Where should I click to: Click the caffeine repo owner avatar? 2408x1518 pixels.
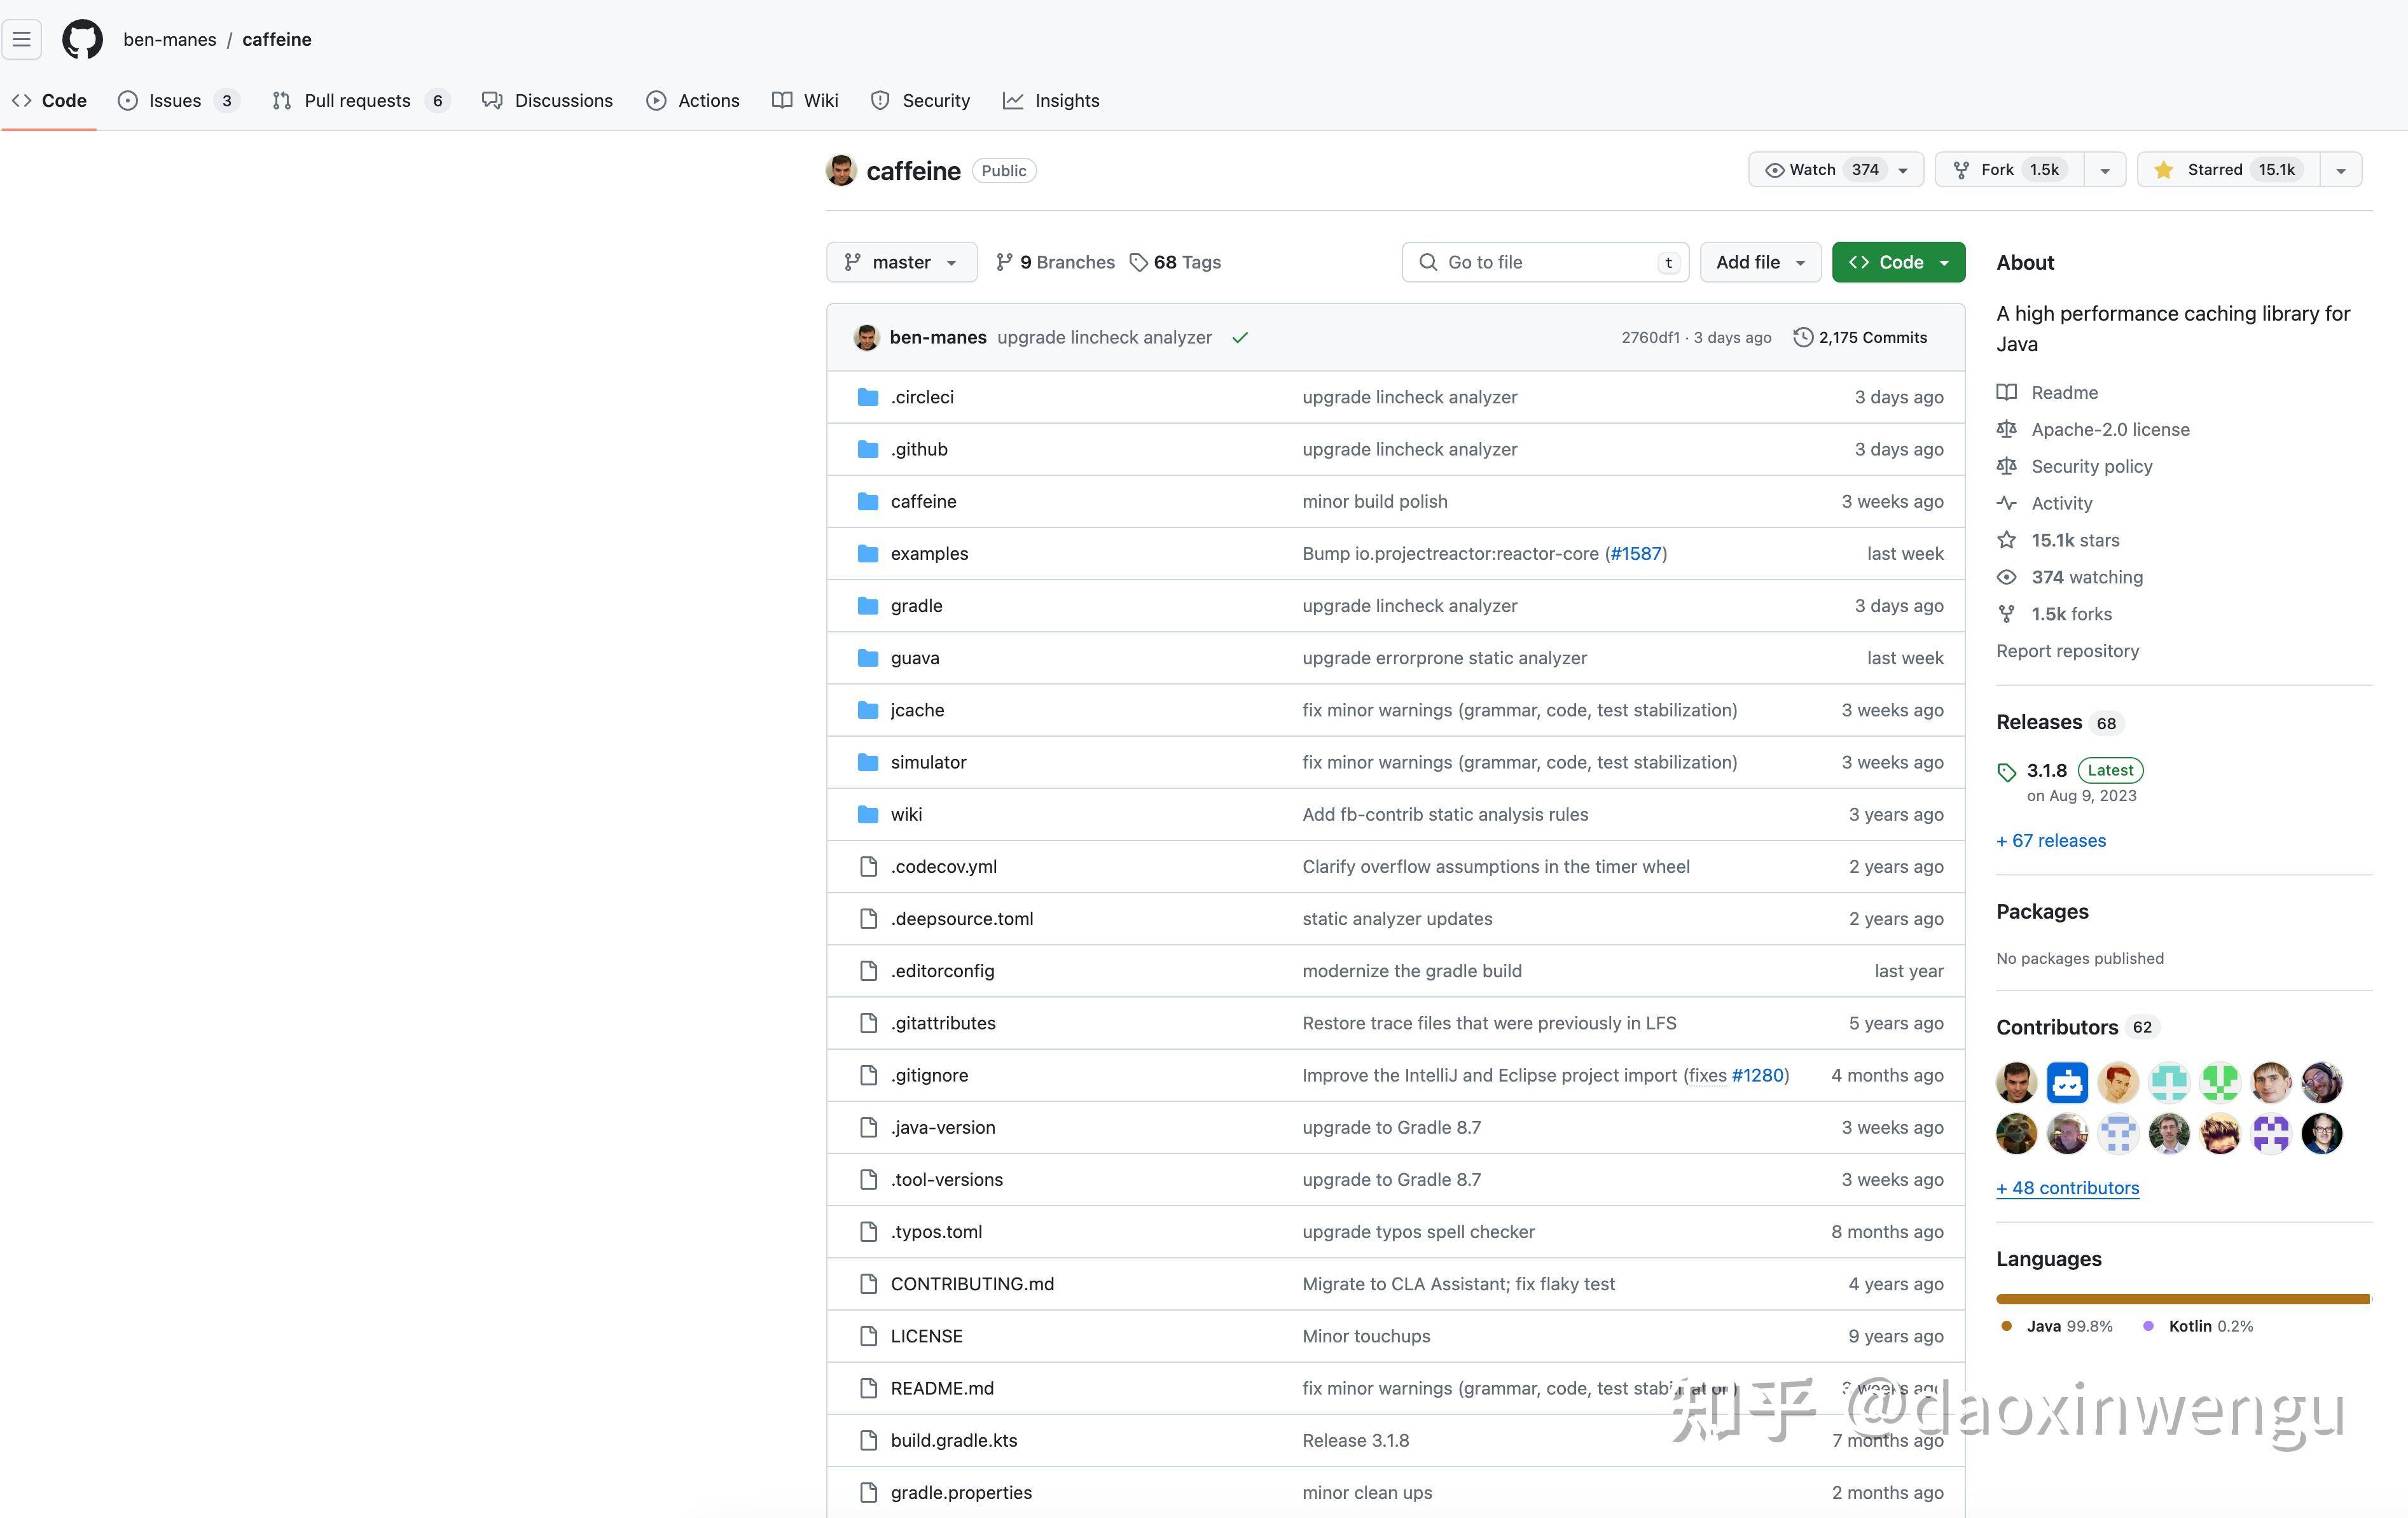pyautogui.click(x=841, y=170)
